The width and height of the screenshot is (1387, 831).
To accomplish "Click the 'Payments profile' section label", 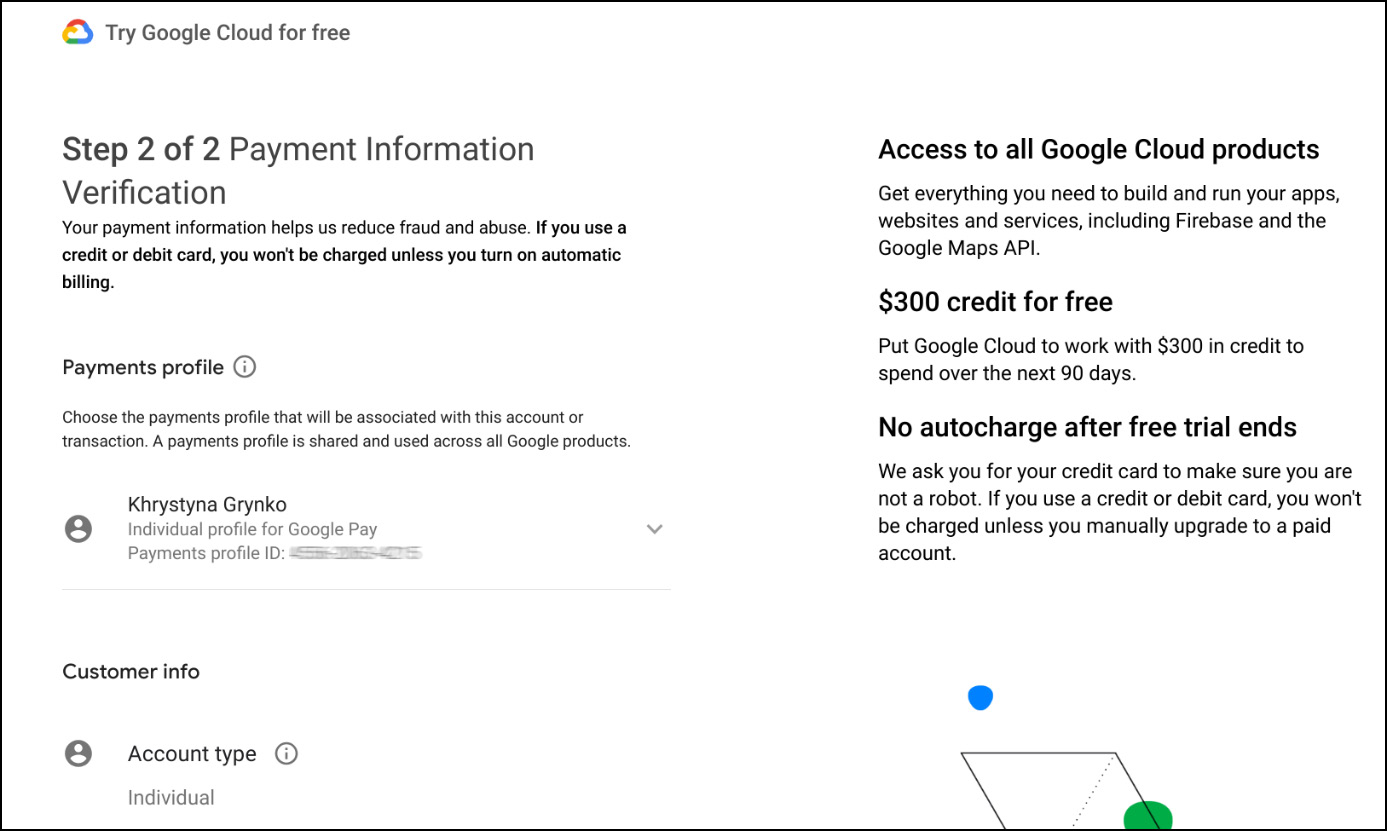I will (143, 367).
